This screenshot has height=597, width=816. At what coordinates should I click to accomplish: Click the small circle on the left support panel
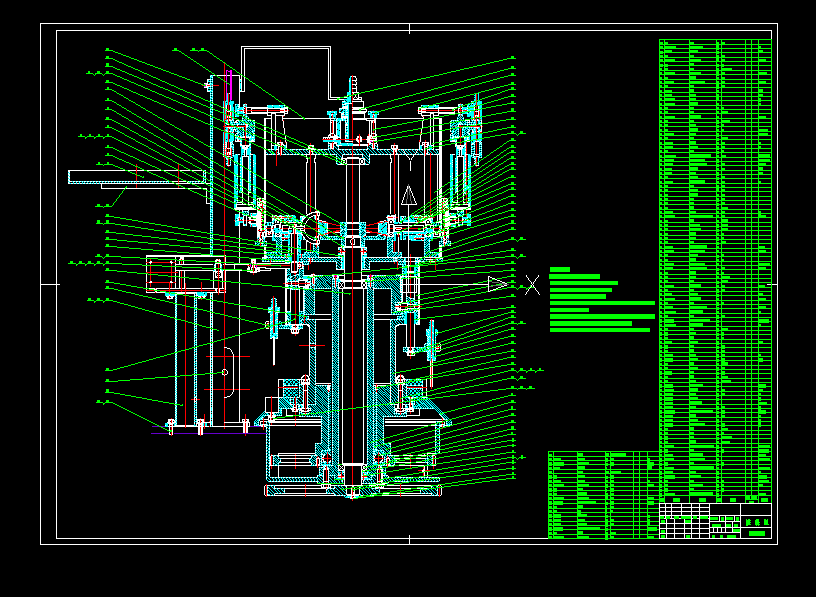coord(225,372)
